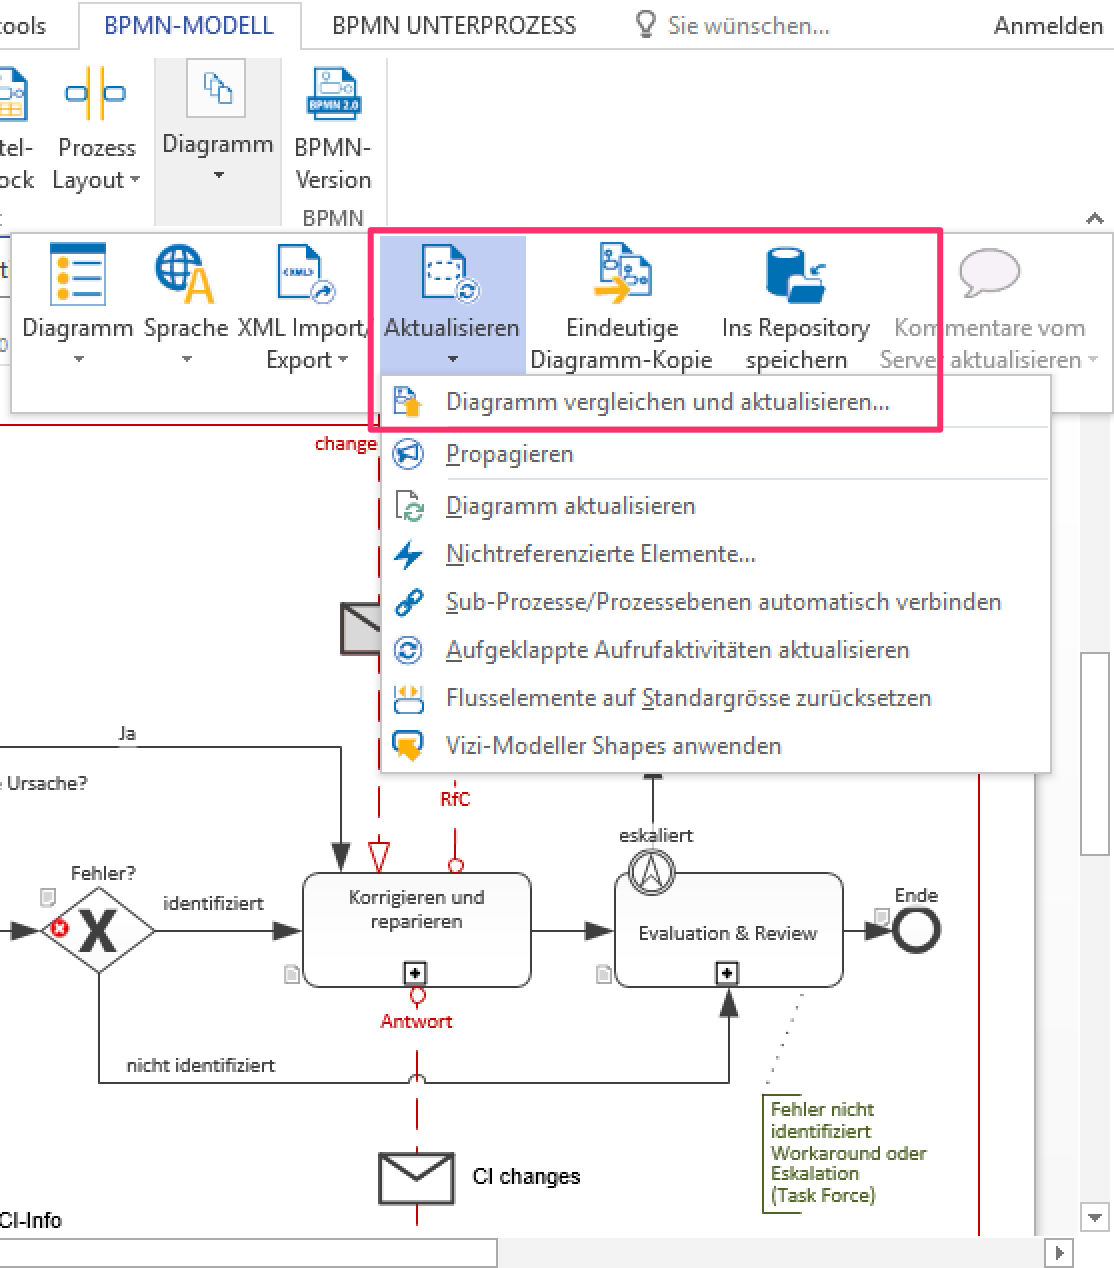Click the Anmelden link

(x=1047, y=25)
